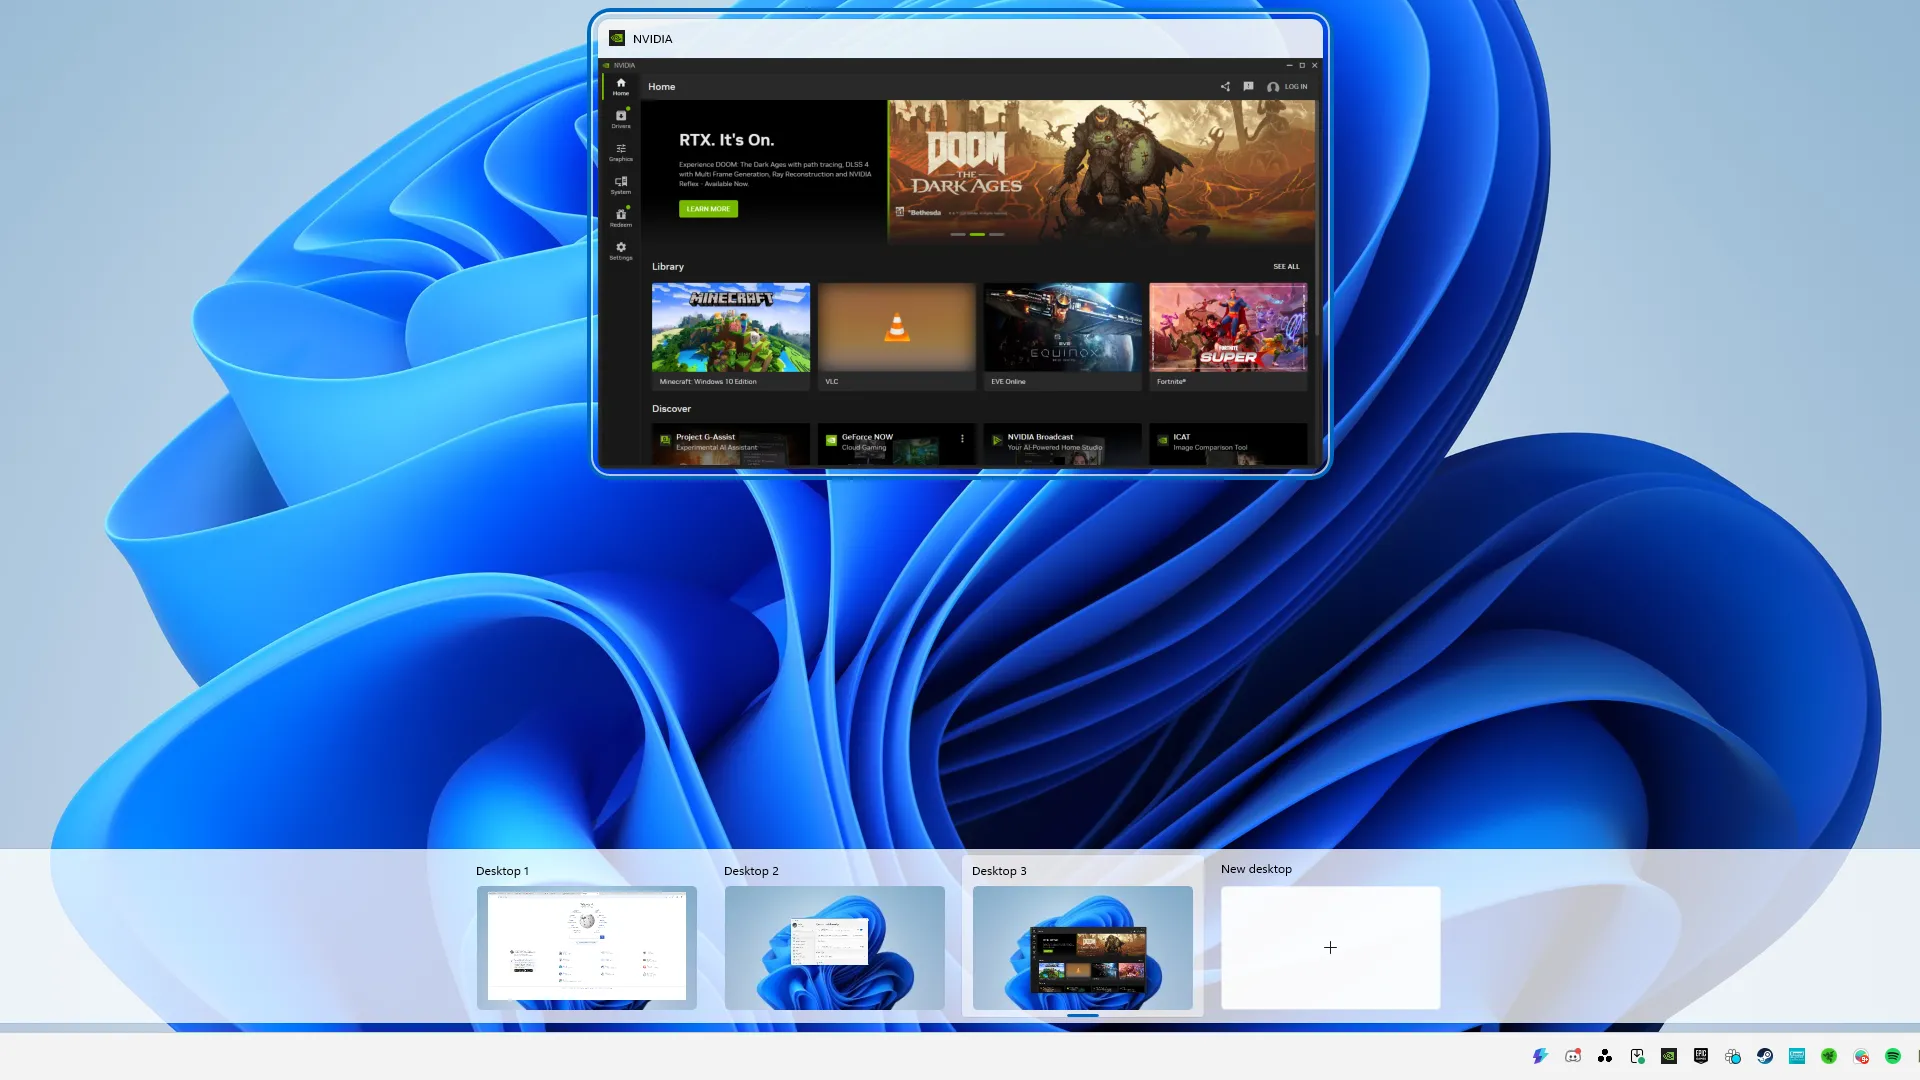Open Redeem section in sidebar
The height and width of the screenshot is (1080, 1920).
pos(620,217)
